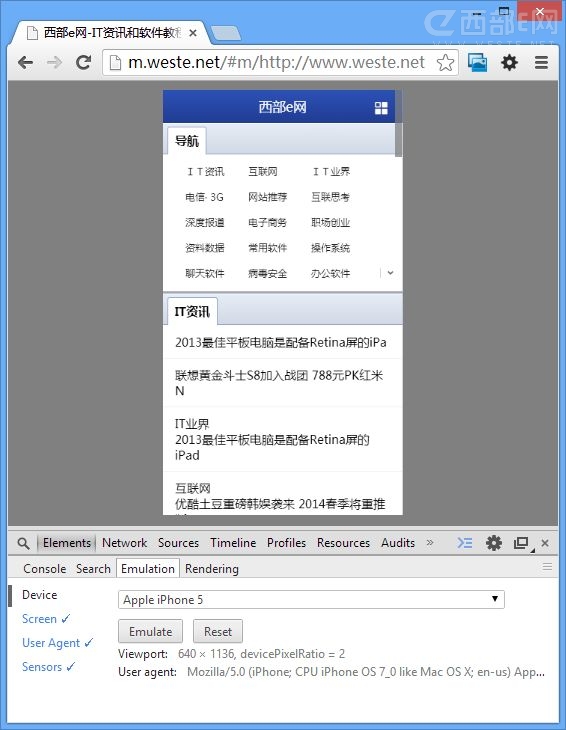Select the IT资讯 section tab
Viewport: 566px width, 730px height.
point(192,311)
